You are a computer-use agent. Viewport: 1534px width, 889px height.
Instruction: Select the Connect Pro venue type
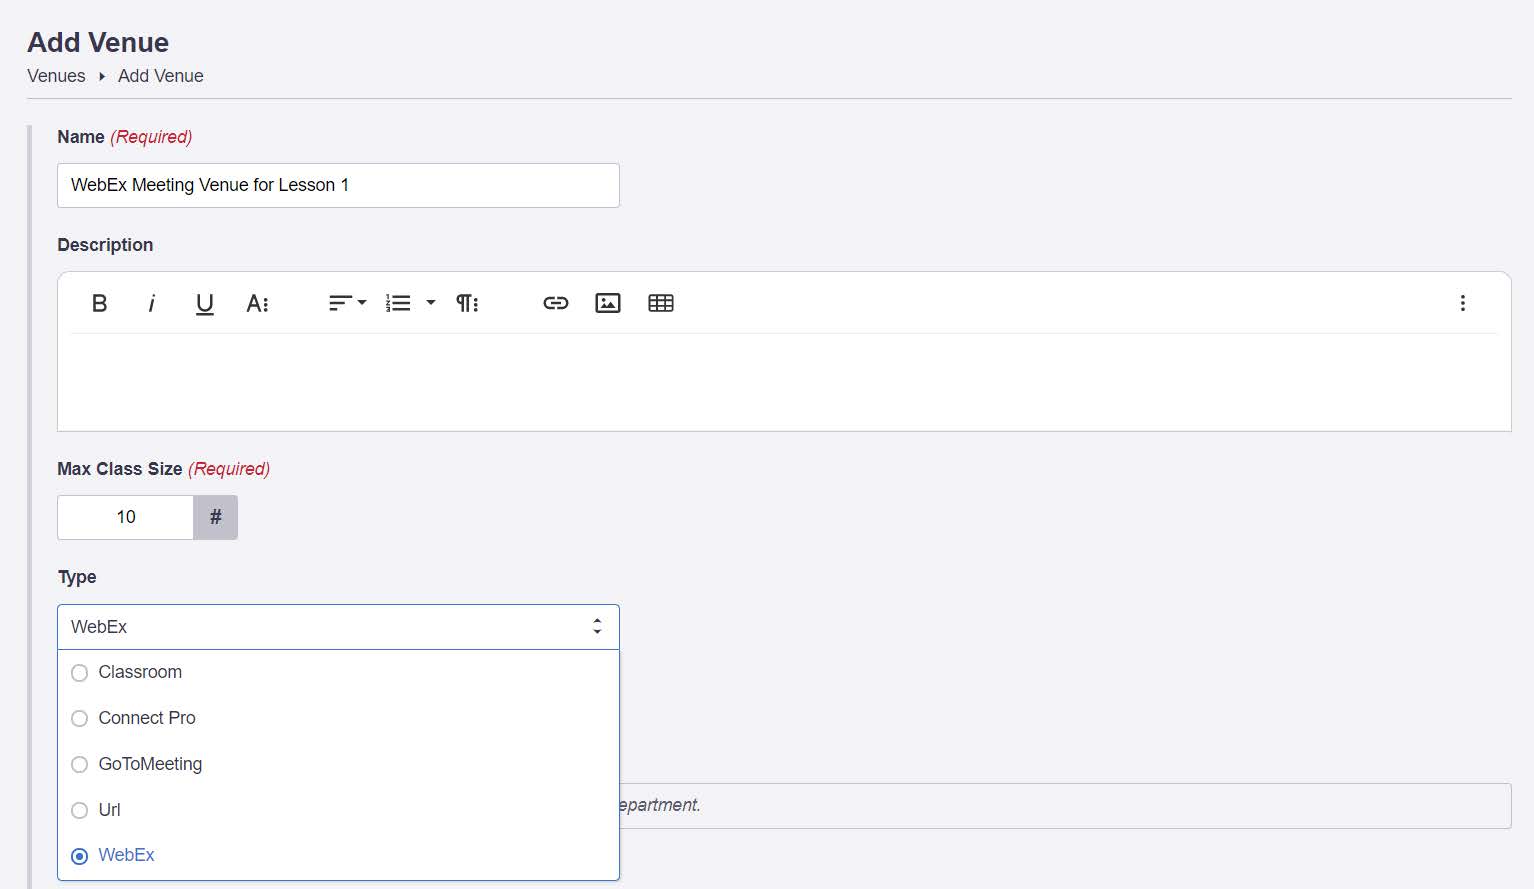[x=338, y=718]
